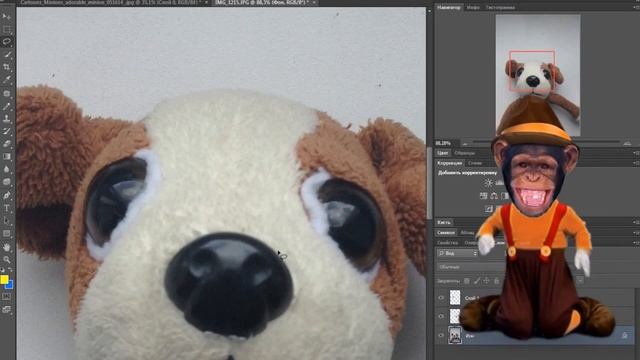Select the background layer thumbnail

pos(455,335)
